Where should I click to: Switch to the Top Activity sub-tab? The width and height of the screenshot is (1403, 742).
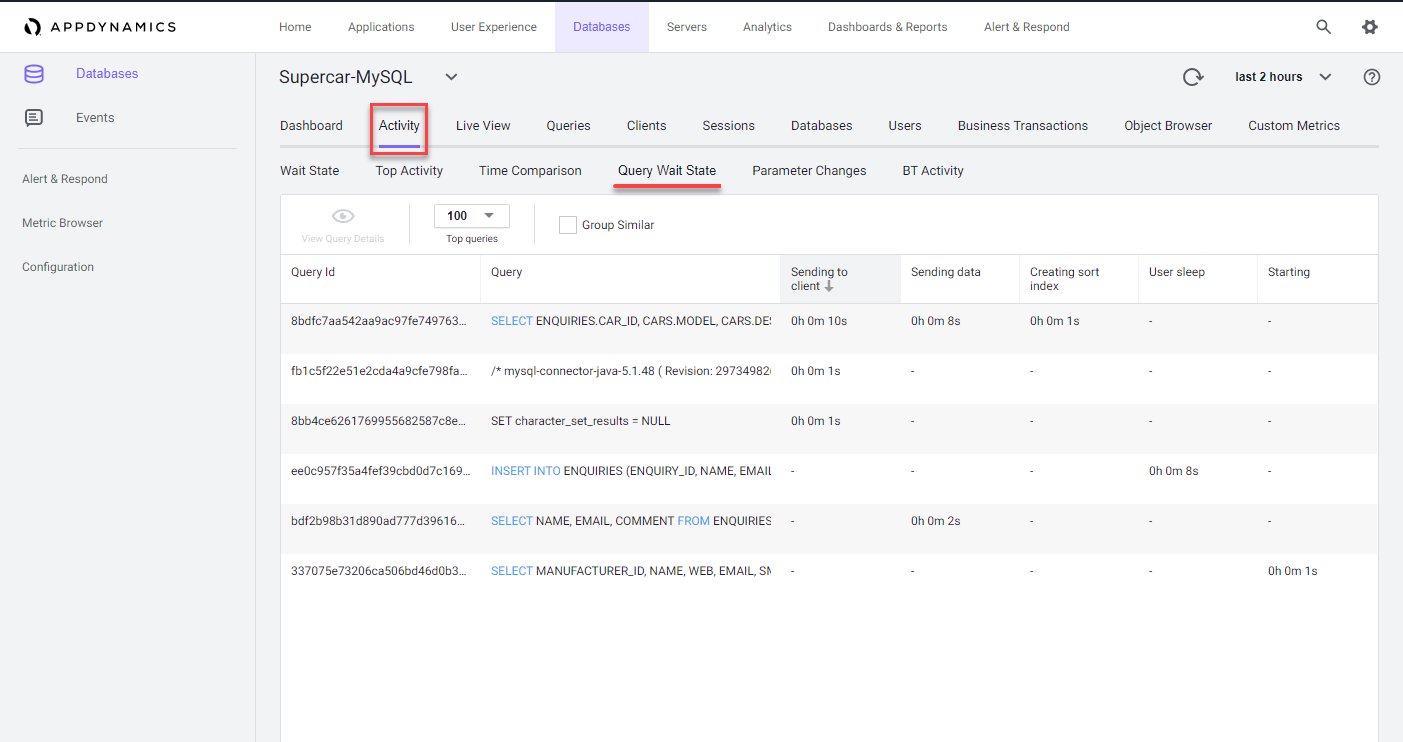coord(409,171)
